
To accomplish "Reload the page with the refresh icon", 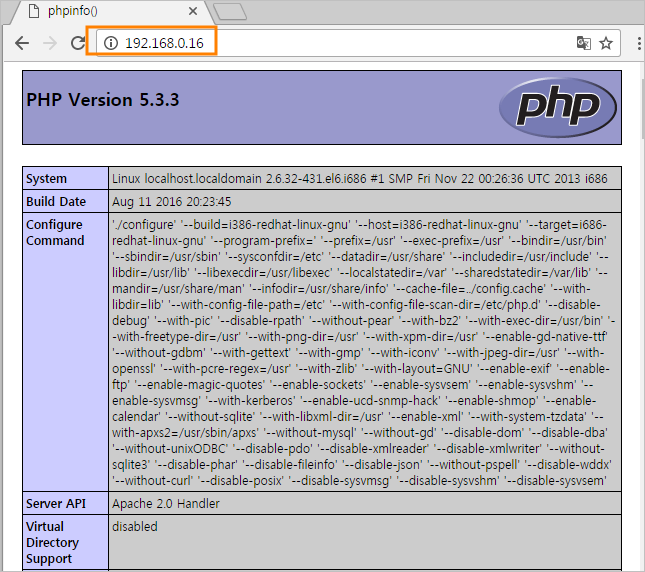I will (x=78, y=43).
